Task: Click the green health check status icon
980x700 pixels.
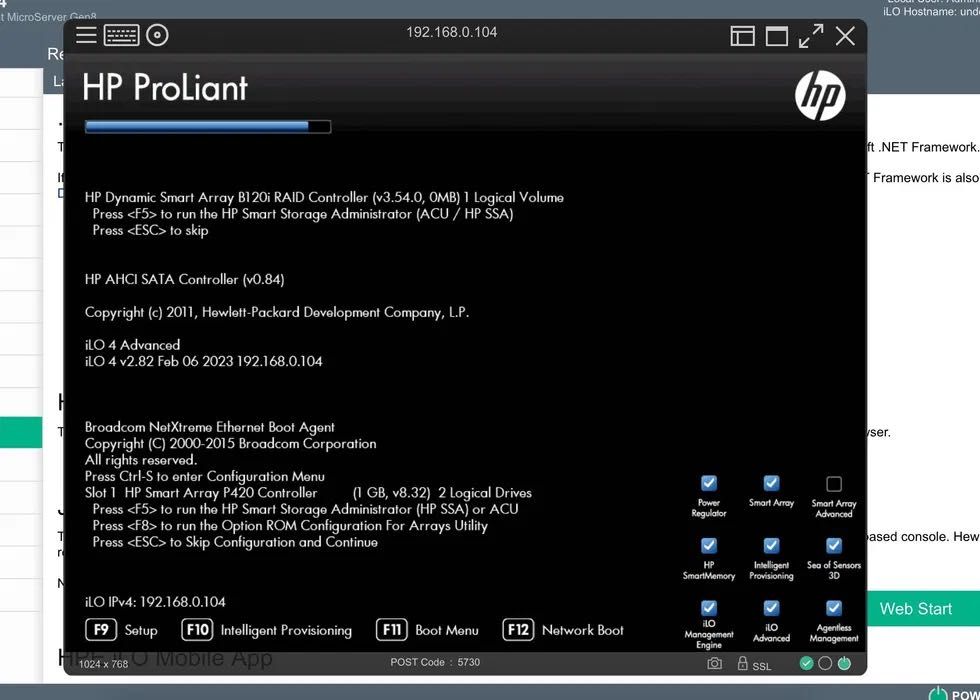Action: tap(806, 663)
